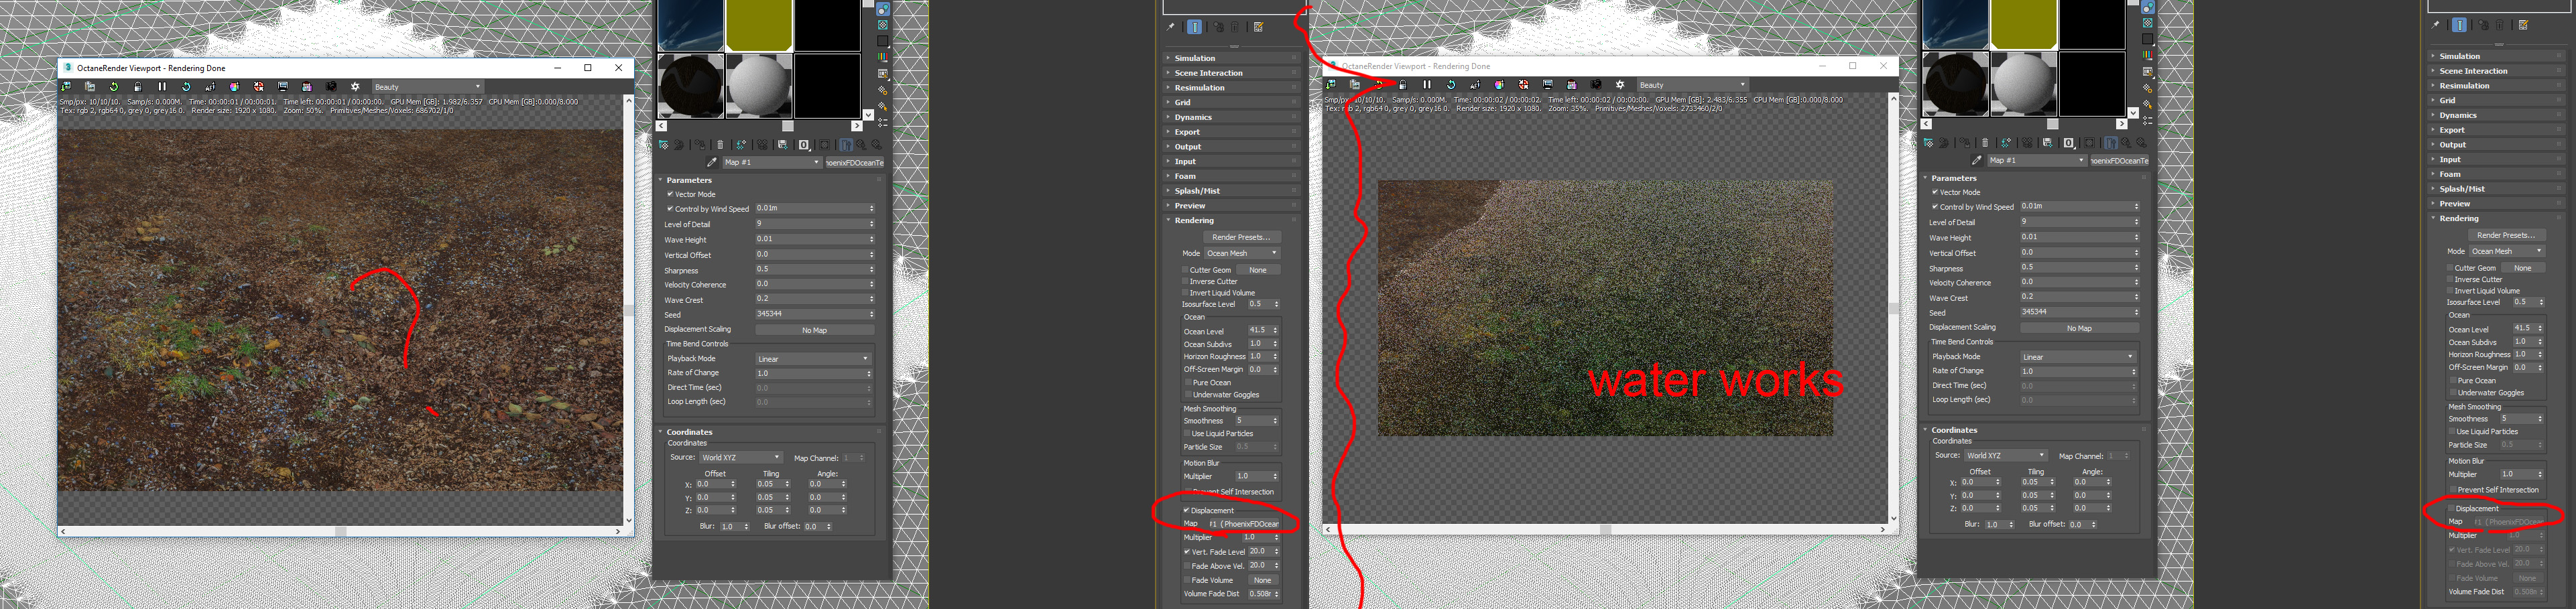Click Wave Height field beside water-render viewport
The width and height of the screenshot is (2576, 609).
coord(2076,237)
